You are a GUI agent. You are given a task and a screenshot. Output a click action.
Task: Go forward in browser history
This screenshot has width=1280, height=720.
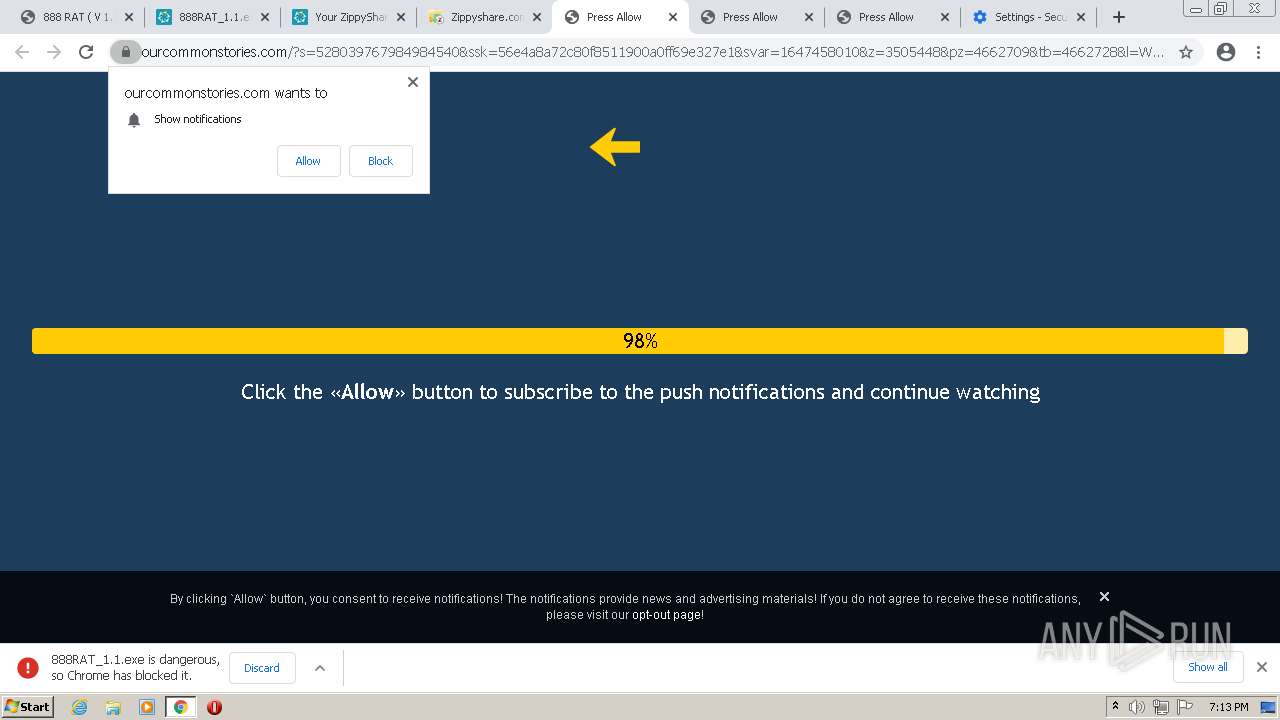54,52
